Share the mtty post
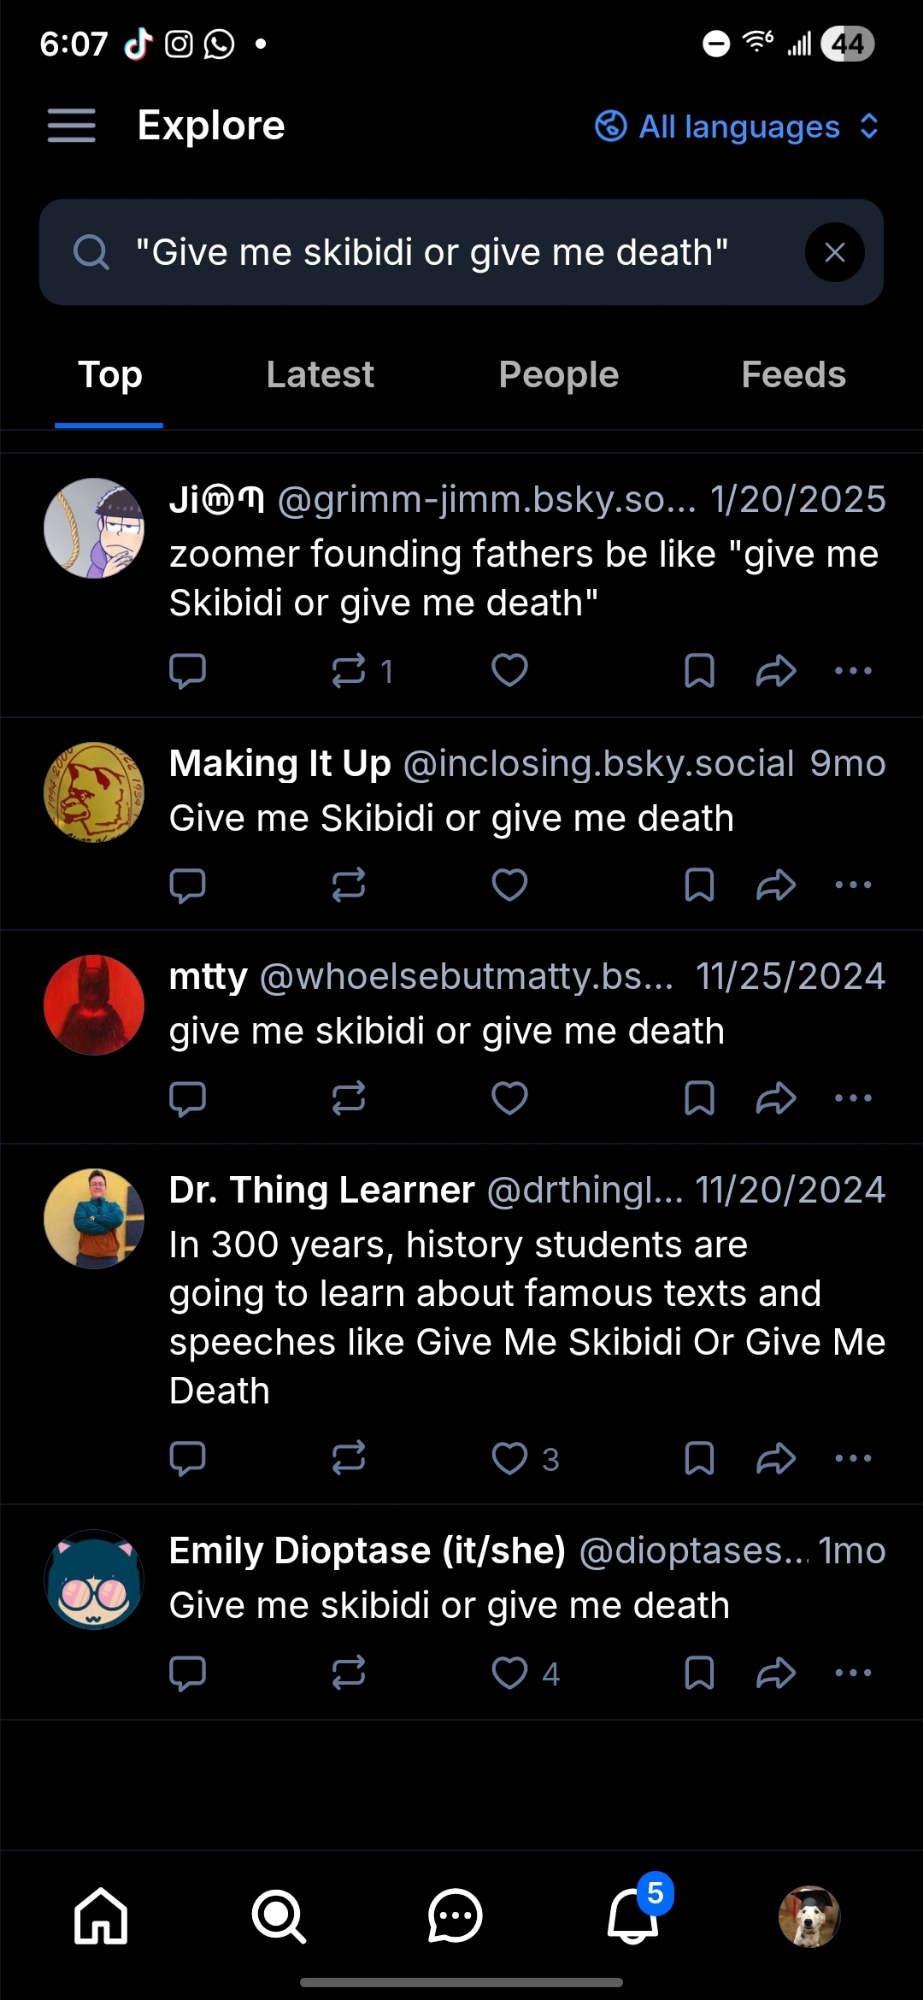The height and width of the screenshot is (2000, 923). (x=776, y=1098)
